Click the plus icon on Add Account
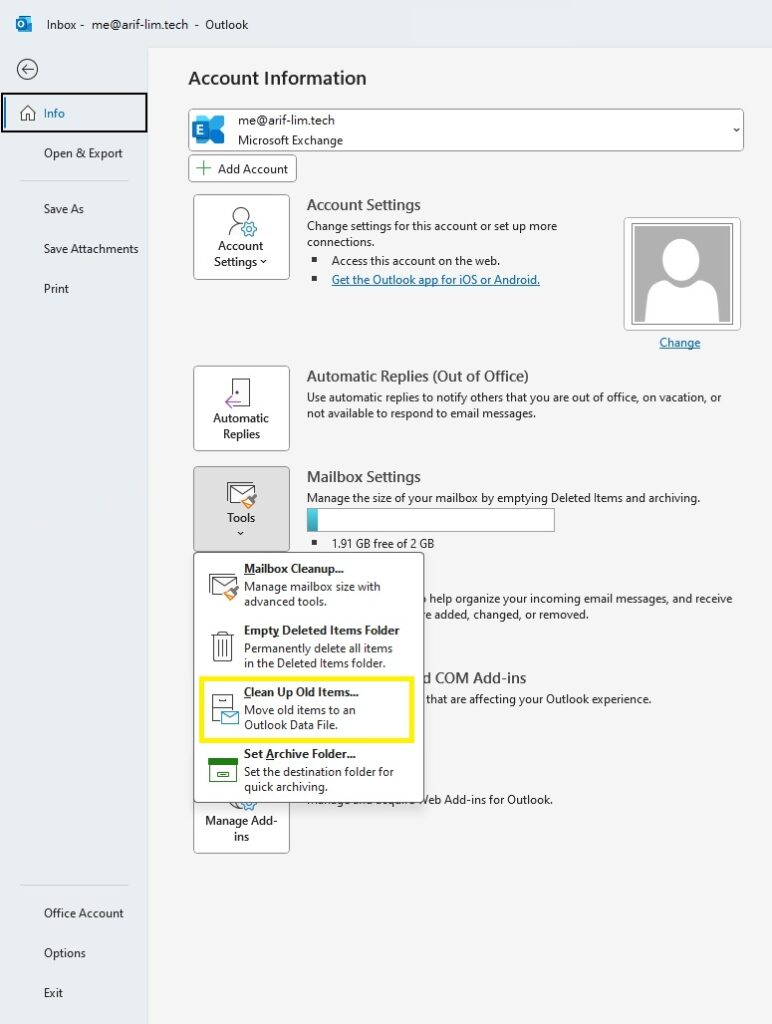 [x=204, y=168]
